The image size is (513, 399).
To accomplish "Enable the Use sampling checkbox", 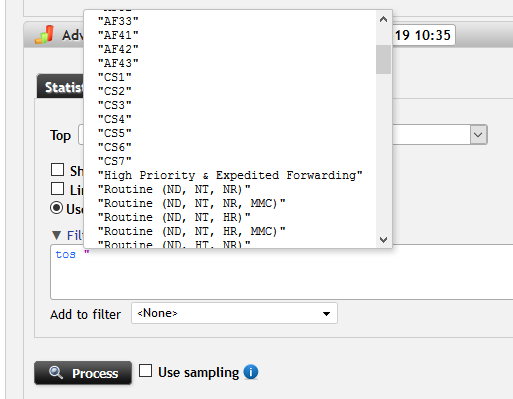I will coord(145,371).
